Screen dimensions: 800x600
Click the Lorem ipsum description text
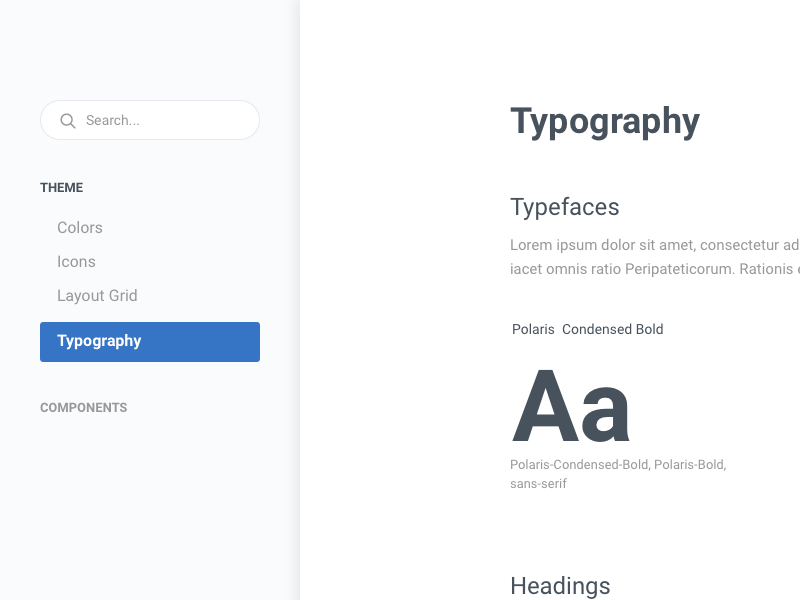pyautogui.click(x=650, y=256)
